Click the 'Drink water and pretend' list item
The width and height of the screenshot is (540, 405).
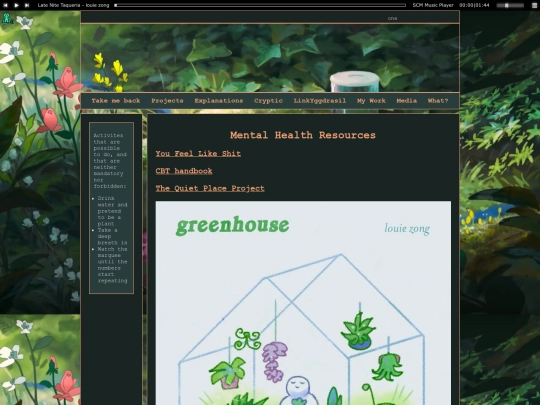click(112, 211)
